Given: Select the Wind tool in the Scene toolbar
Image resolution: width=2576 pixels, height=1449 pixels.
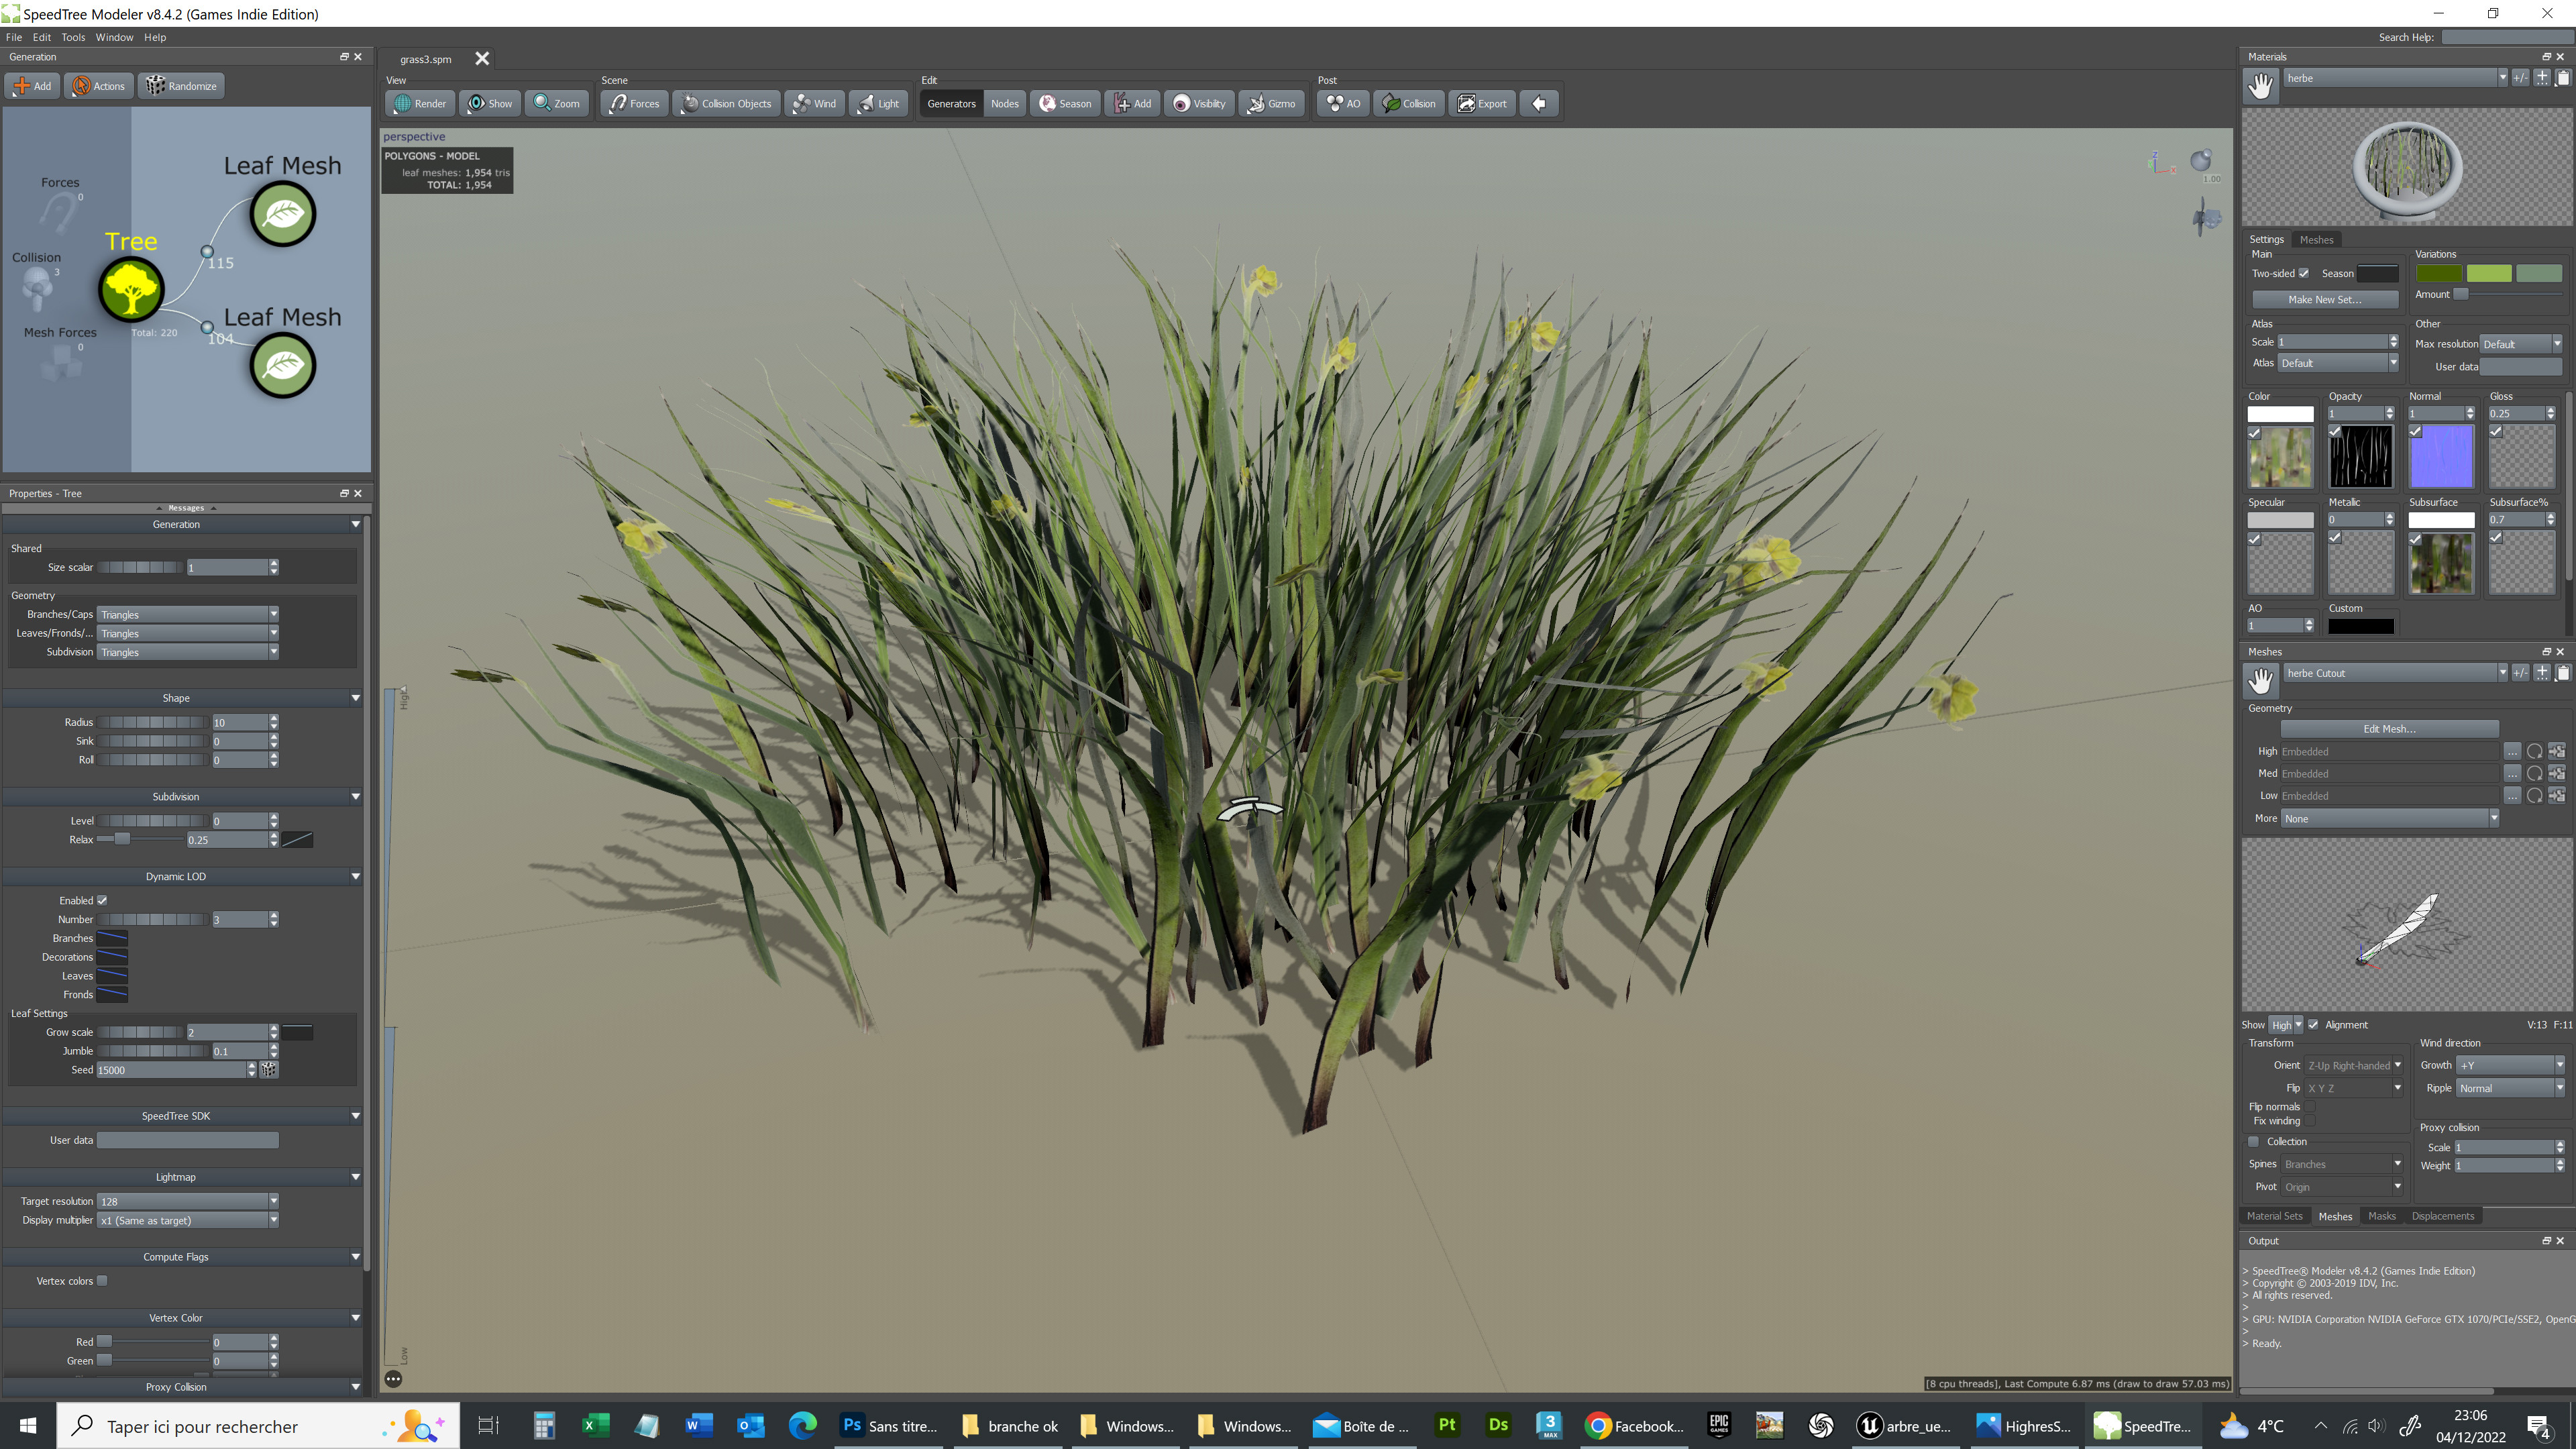Looking at the screenshot, I should 814,103.
